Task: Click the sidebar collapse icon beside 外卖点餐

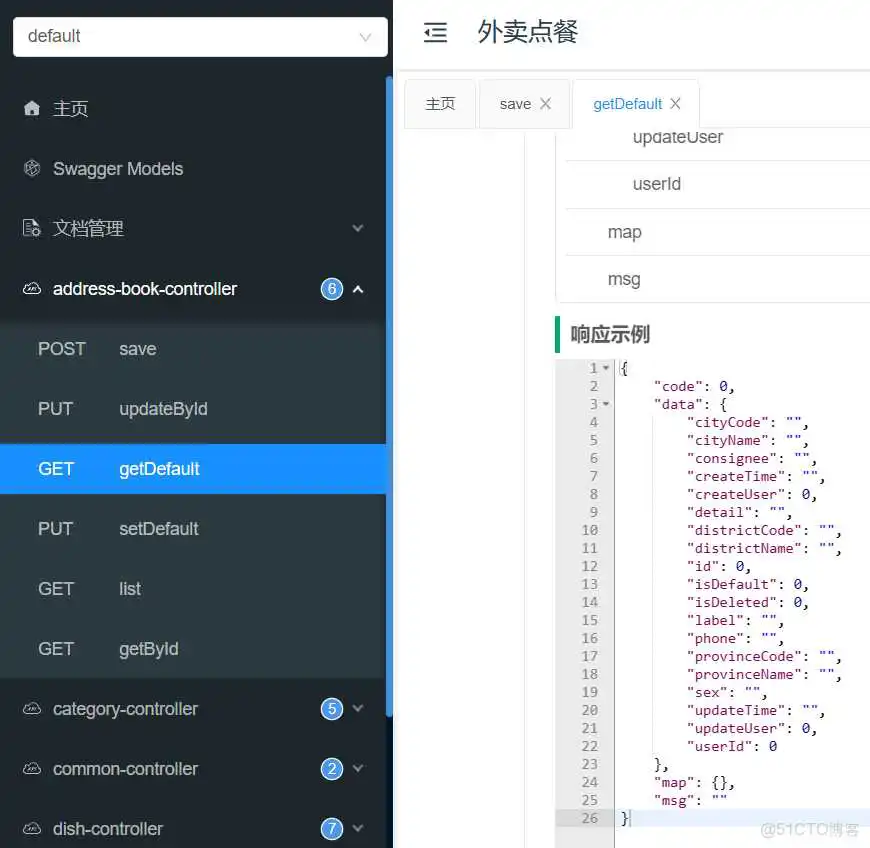Action: (x=435, y=33)
